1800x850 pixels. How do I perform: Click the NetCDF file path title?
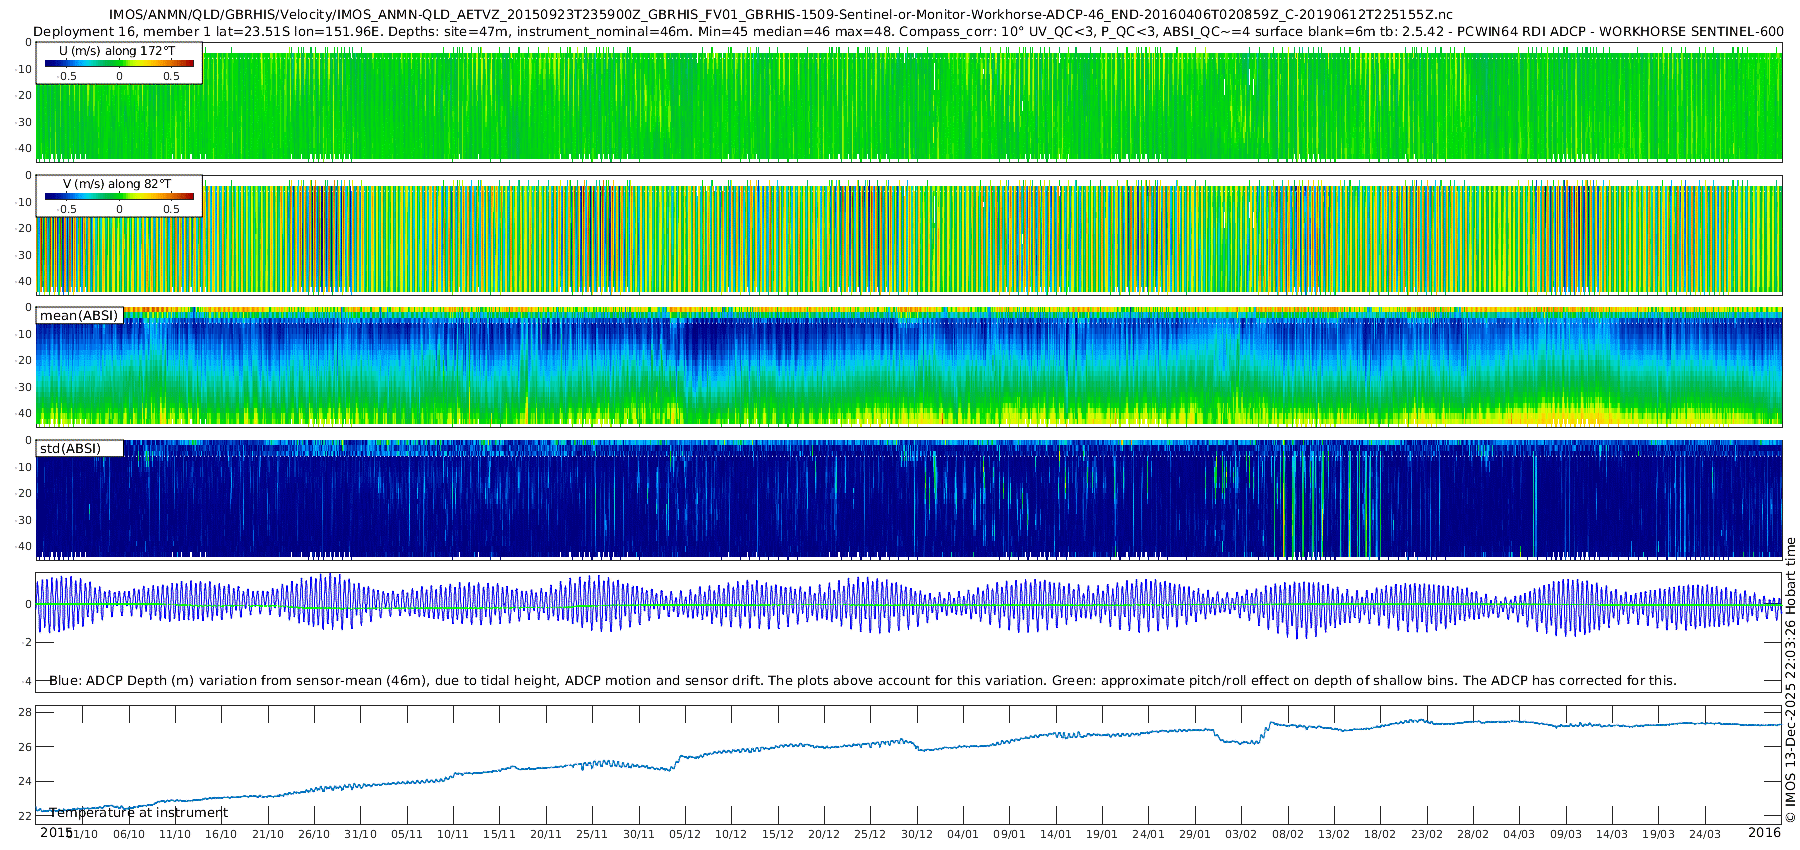pos(781,15)
